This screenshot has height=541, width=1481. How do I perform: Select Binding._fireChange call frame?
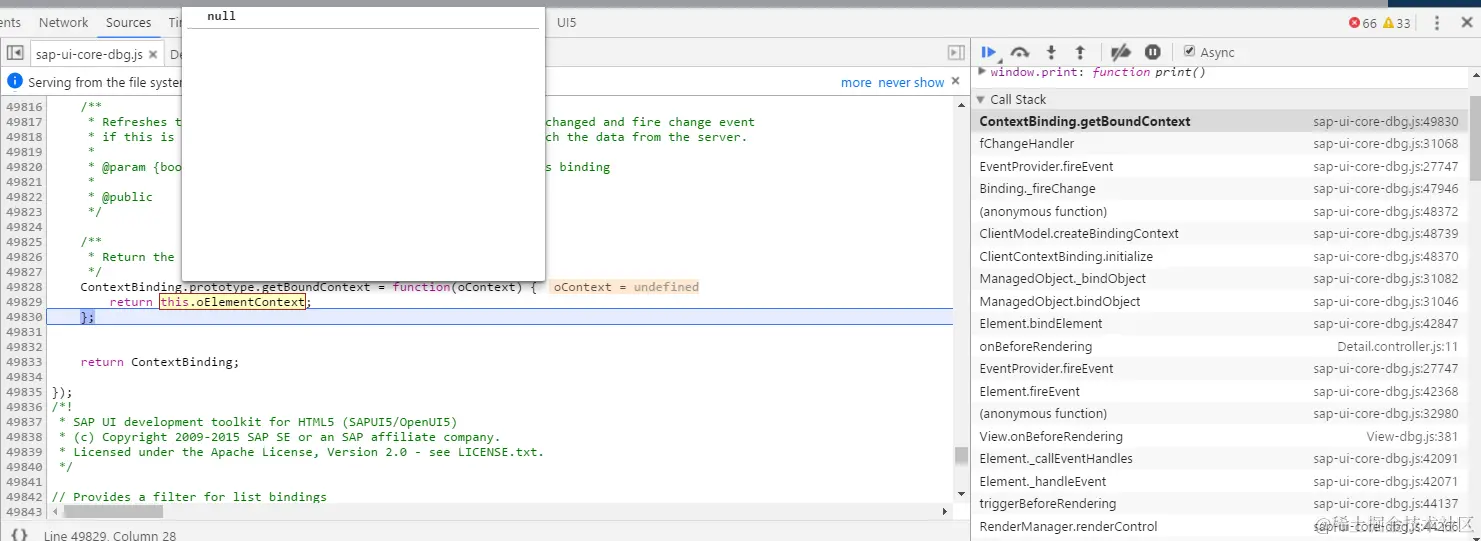coord(1219,189)
